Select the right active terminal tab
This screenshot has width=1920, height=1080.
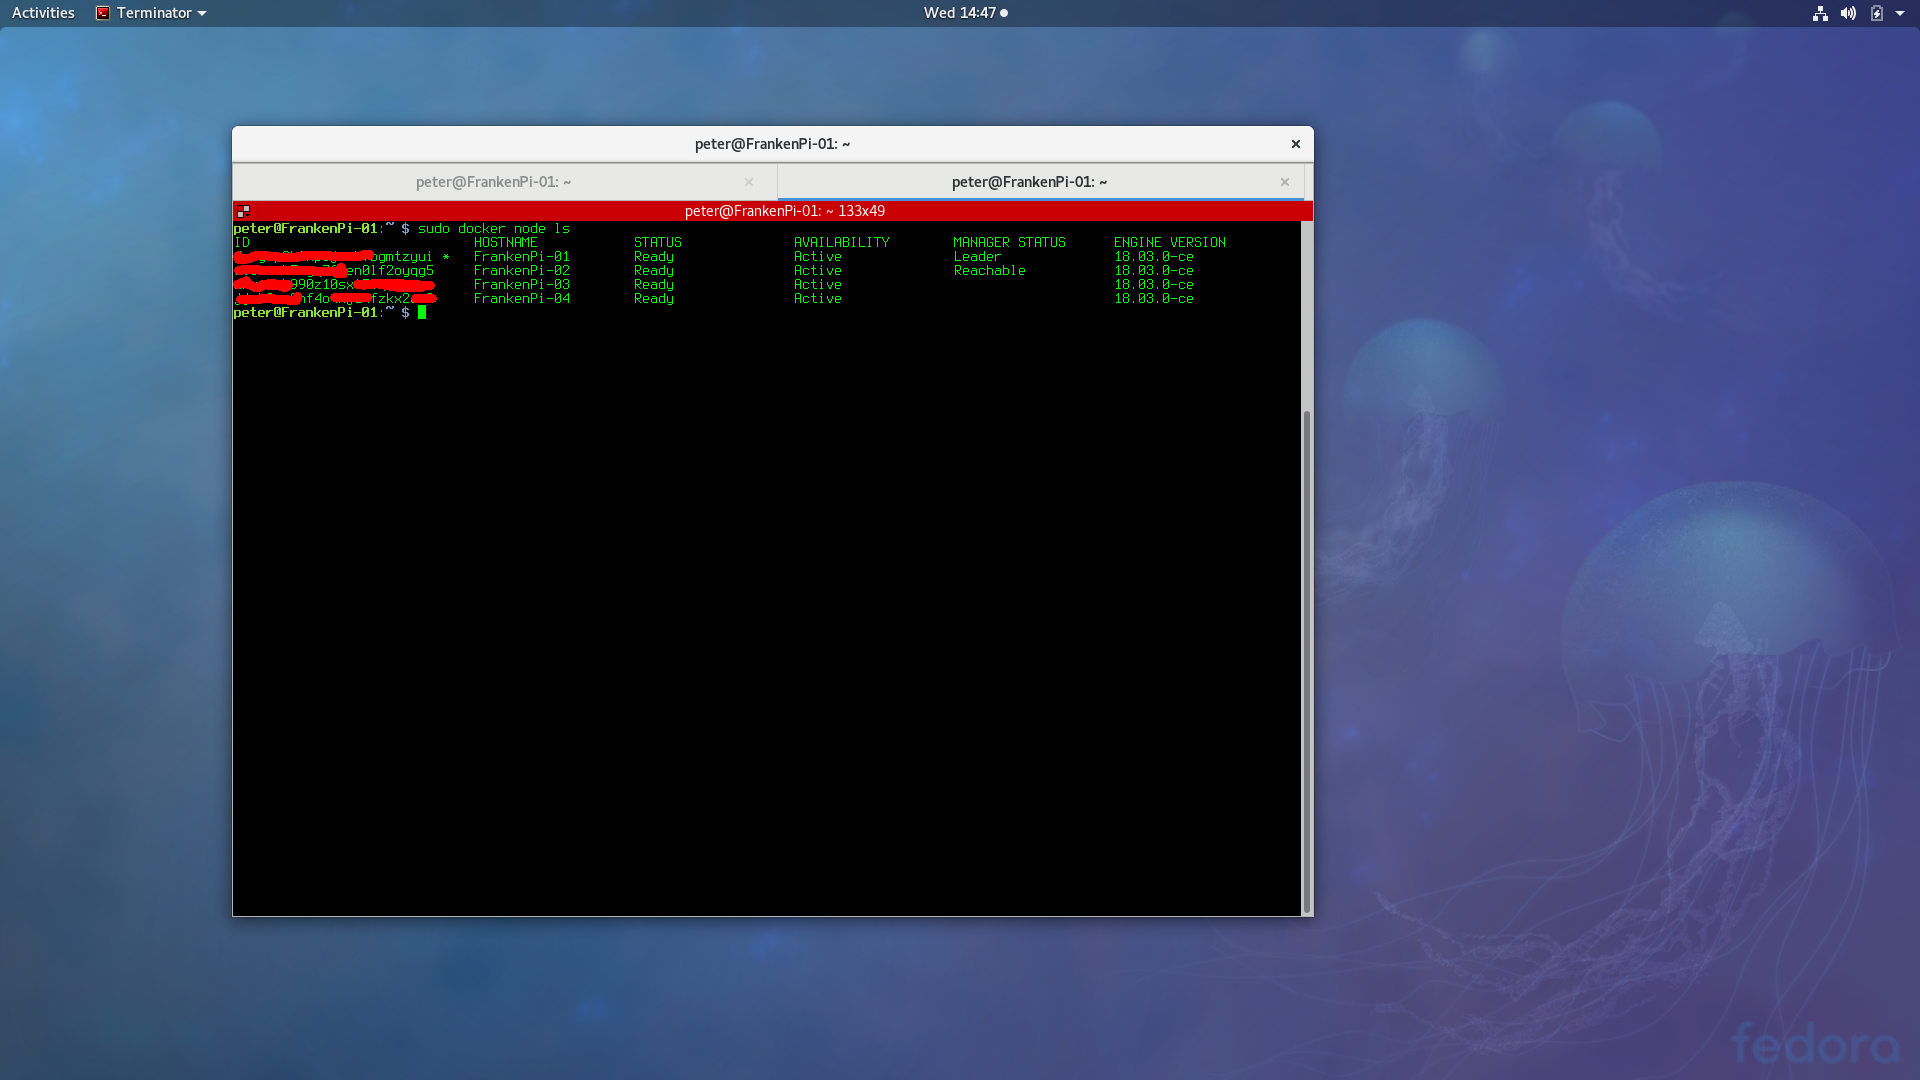point(1029,182)
